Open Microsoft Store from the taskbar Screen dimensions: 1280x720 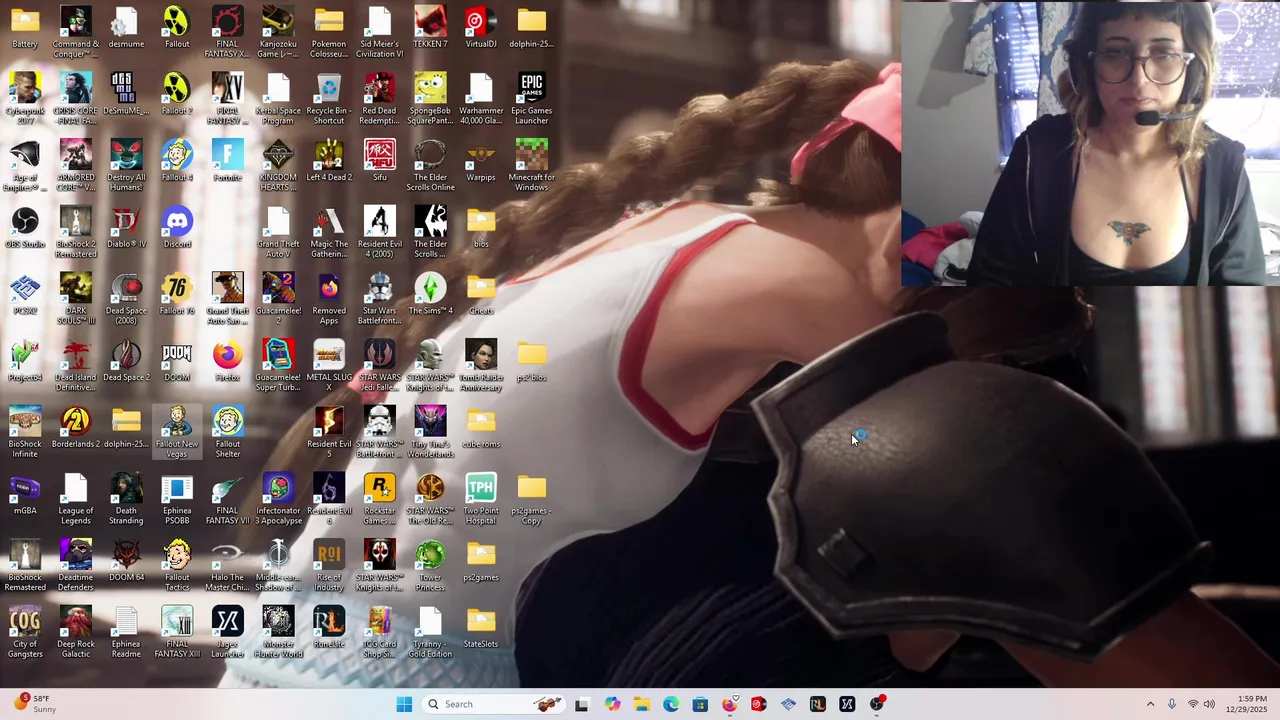tap(700, 704)
